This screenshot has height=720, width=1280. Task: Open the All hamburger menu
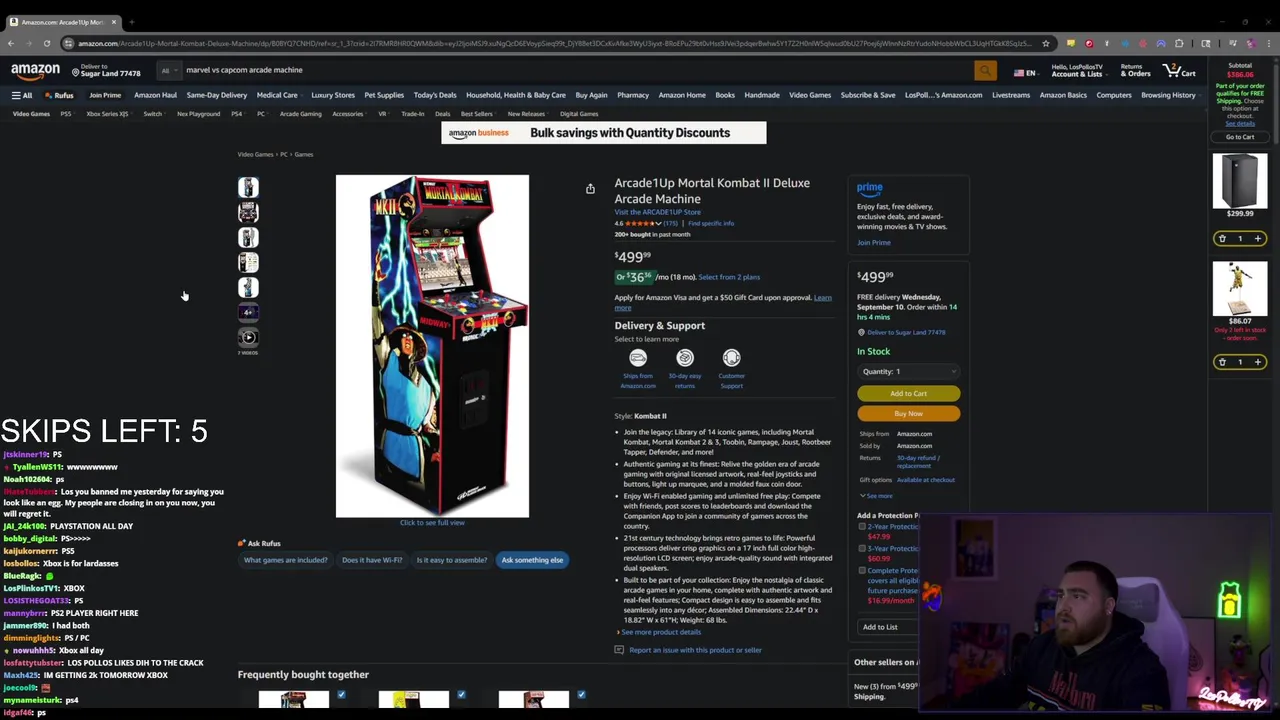tap(21, 95)
